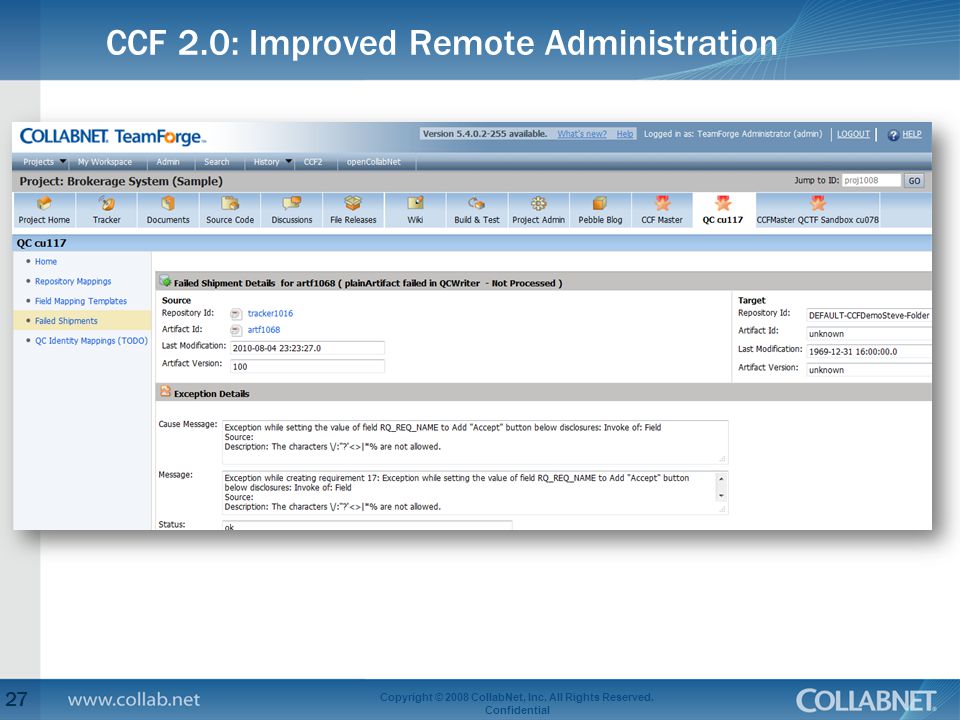960x720 pixels.
Task: Click the Failed Shipment Details header icon
Action: (165, 282)
